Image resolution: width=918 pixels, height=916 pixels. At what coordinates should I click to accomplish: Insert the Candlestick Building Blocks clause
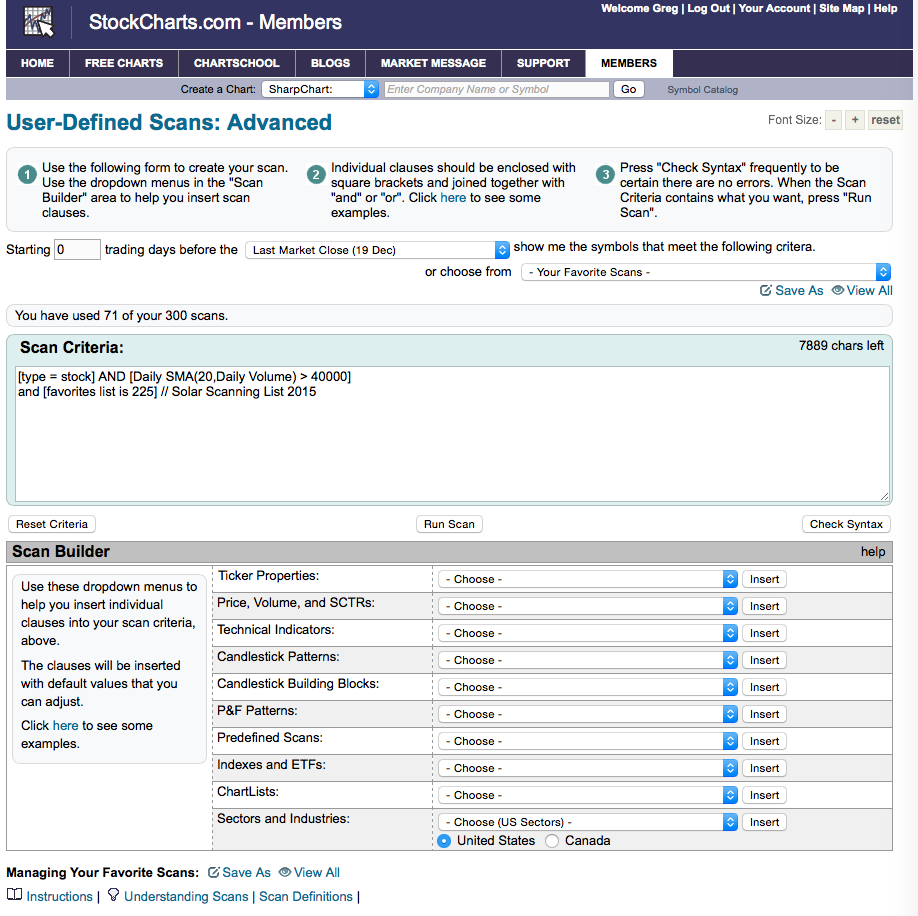(x=764, y=687)
